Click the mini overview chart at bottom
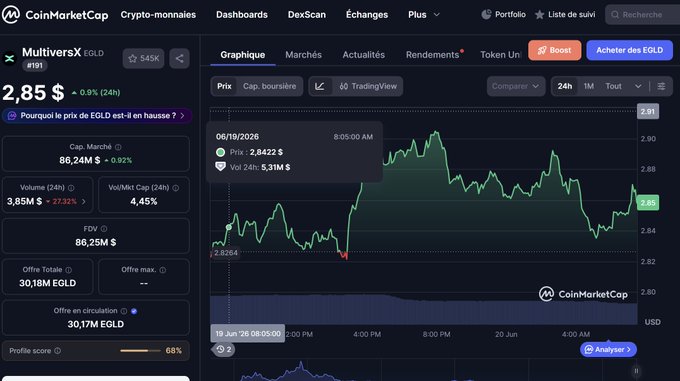680x381 pixels. [423, 371]
